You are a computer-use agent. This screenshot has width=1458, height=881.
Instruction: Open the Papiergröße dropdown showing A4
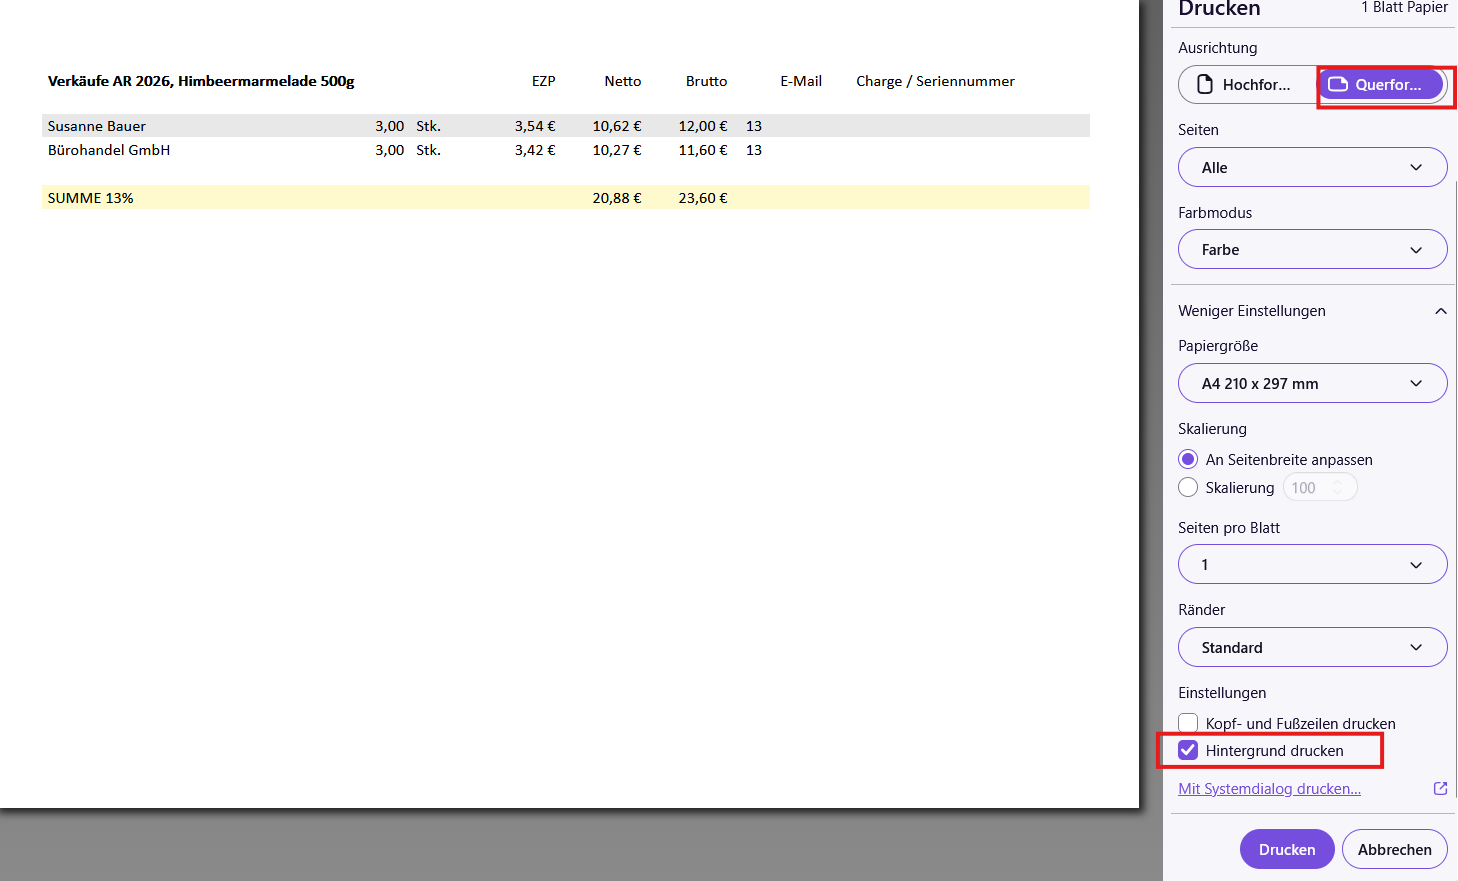coord(1312,383)
